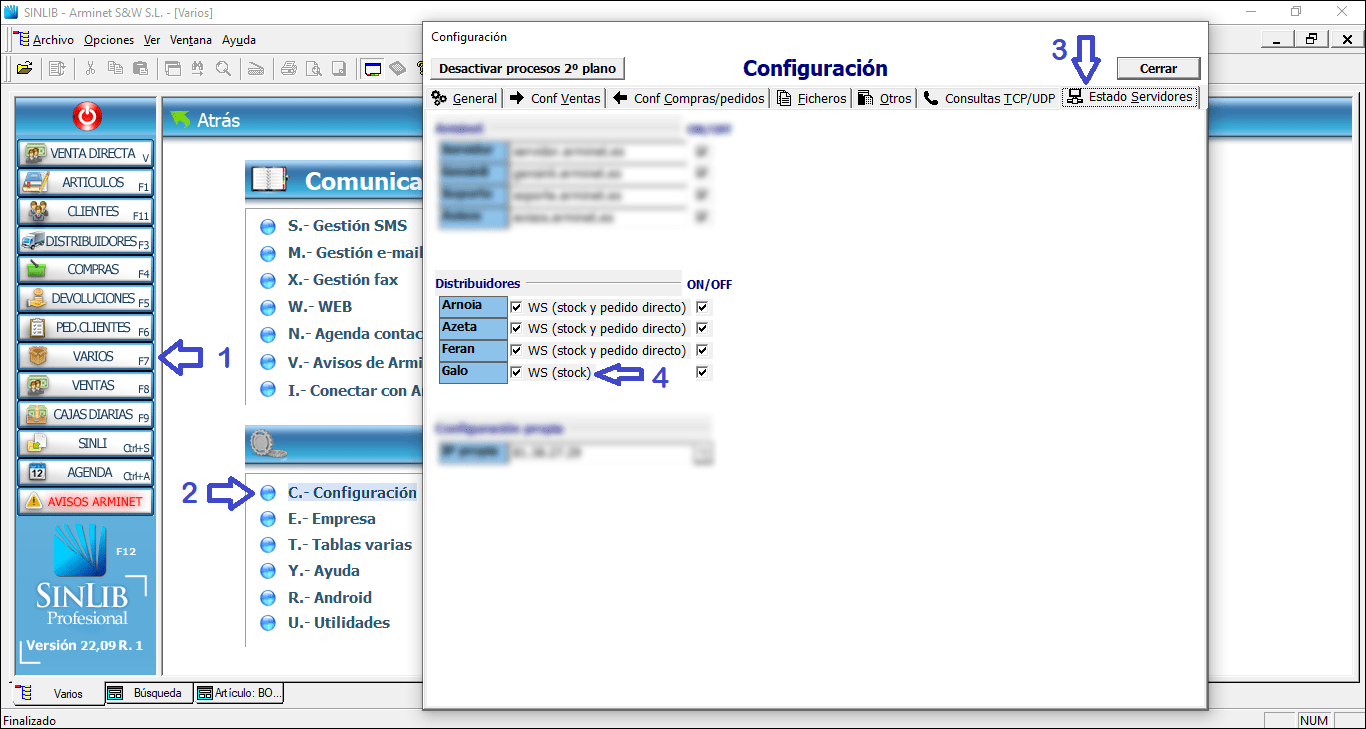
Task: Open X.- Gestión fax
Action: coord(342,280)
